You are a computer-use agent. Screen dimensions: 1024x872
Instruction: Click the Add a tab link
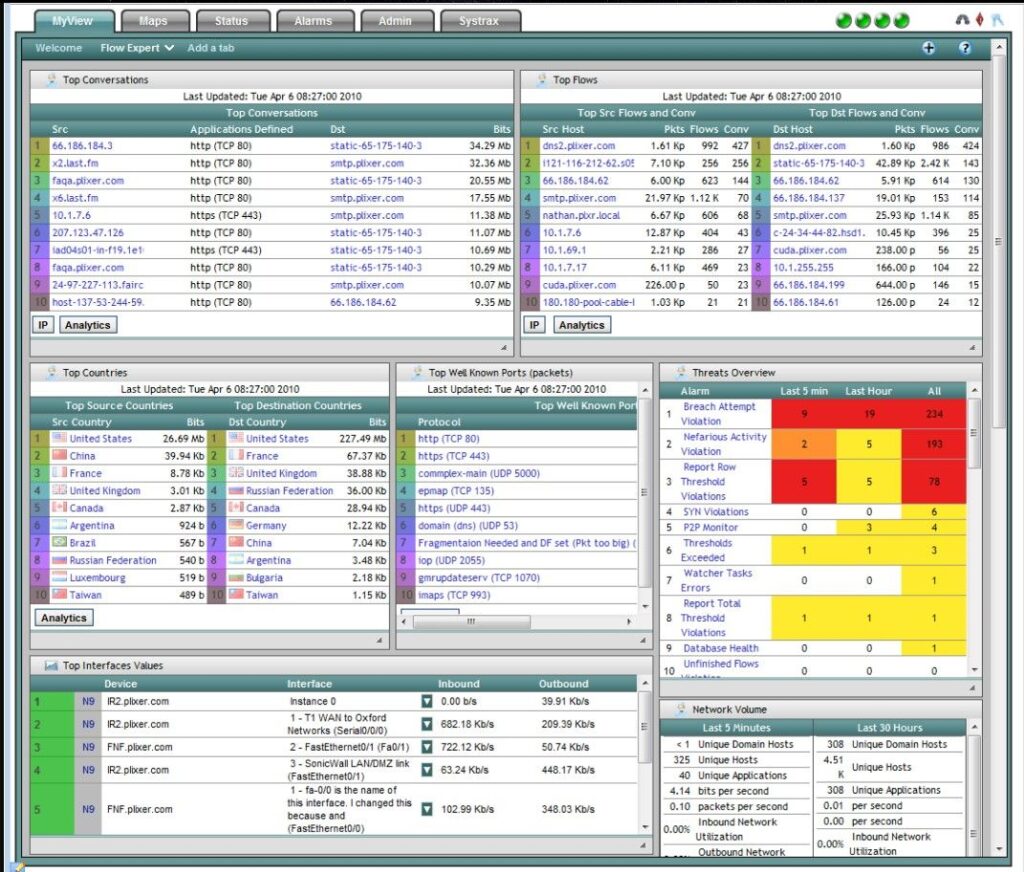tap(211, 48)
